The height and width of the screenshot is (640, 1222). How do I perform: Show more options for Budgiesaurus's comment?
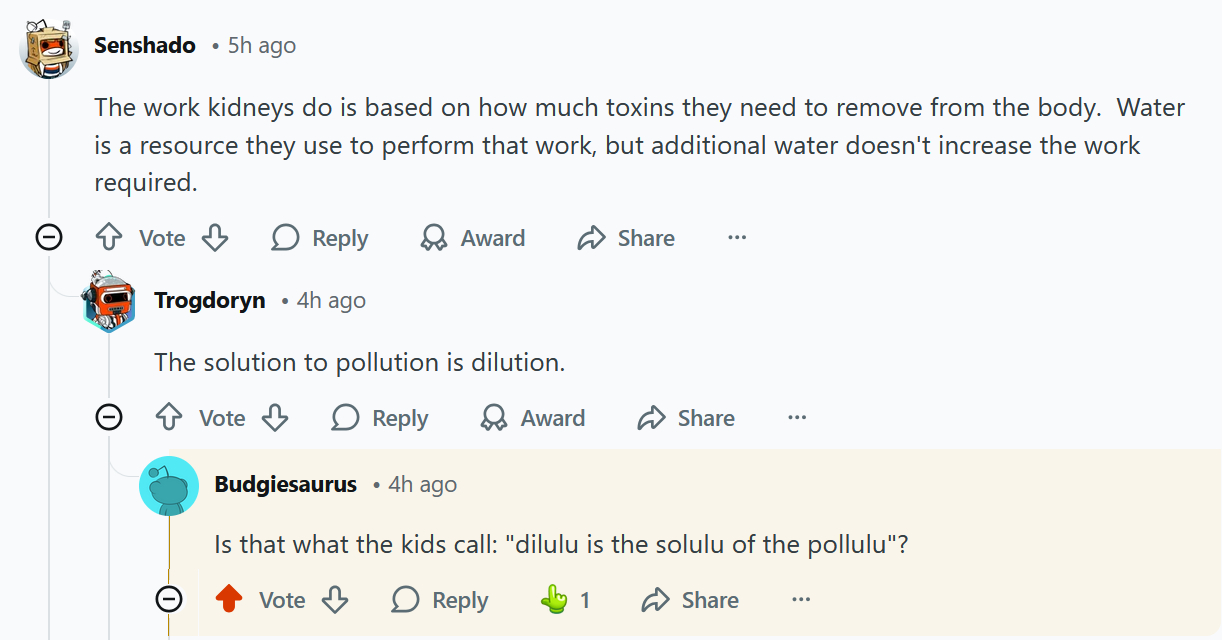tap(801, 600)
